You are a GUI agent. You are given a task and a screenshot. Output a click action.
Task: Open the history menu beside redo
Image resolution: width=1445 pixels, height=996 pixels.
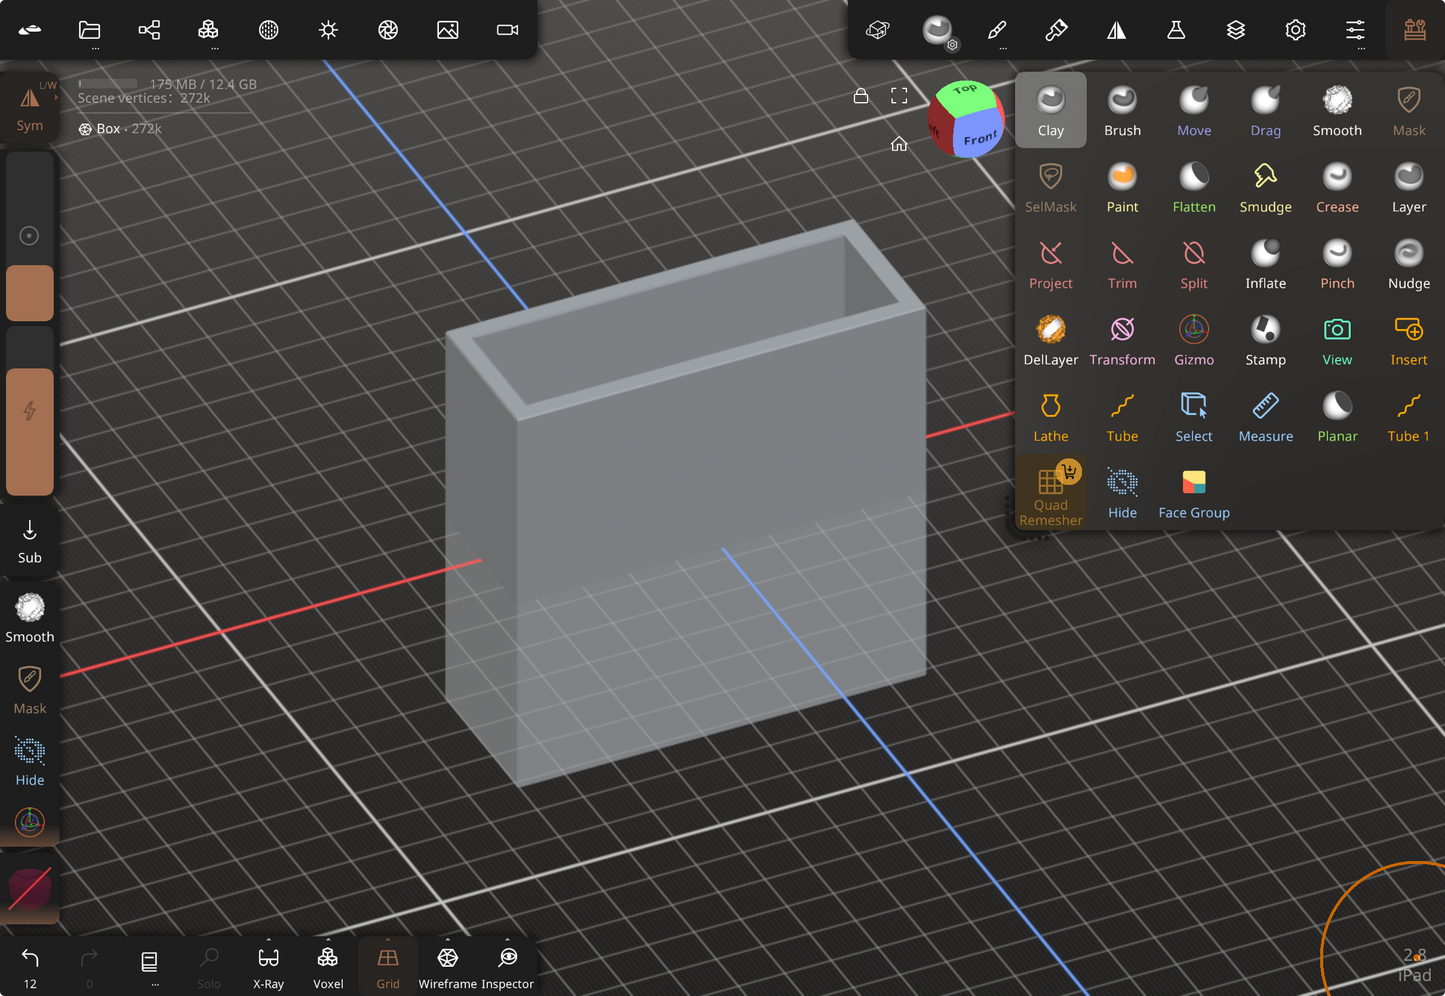coord(149,965)
